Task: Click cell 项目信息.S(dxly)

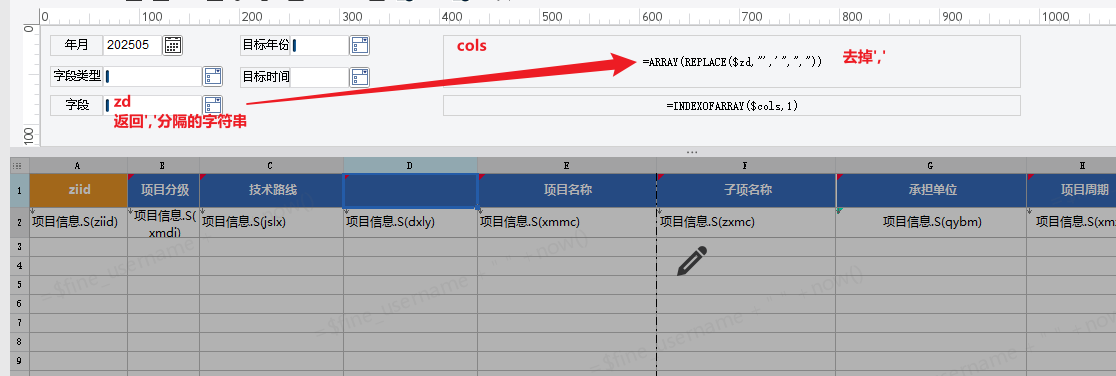Action: pyautogui.click(x=410, y=222)
